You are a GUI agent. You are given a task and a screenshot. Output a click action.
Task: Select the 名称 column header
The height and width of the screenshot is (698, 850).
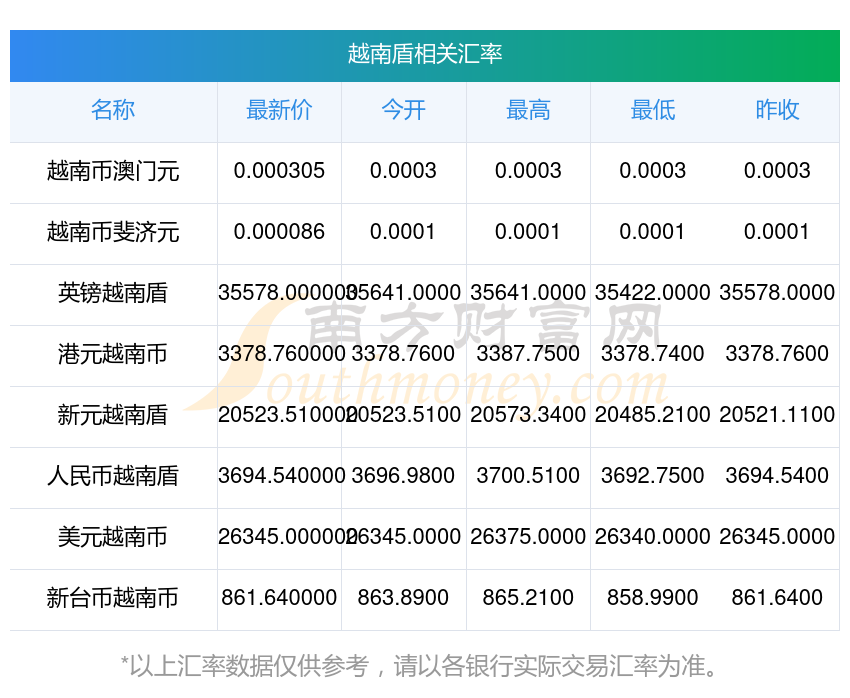point(113,110)
